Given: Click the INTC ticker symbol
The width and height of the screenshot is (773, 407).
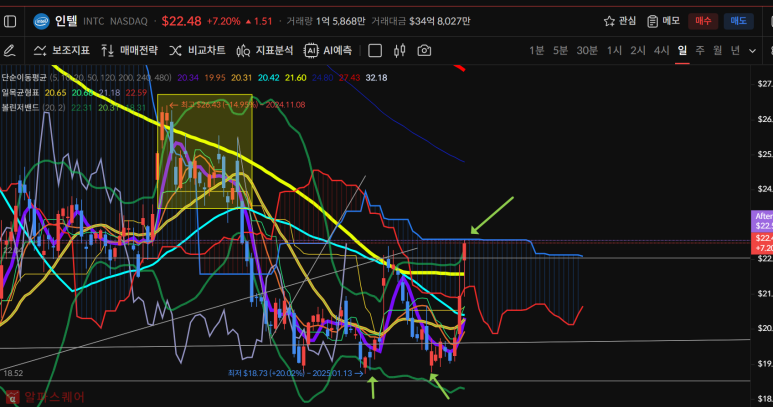Looking at the screenshot, I should click(x=94, y=21).
